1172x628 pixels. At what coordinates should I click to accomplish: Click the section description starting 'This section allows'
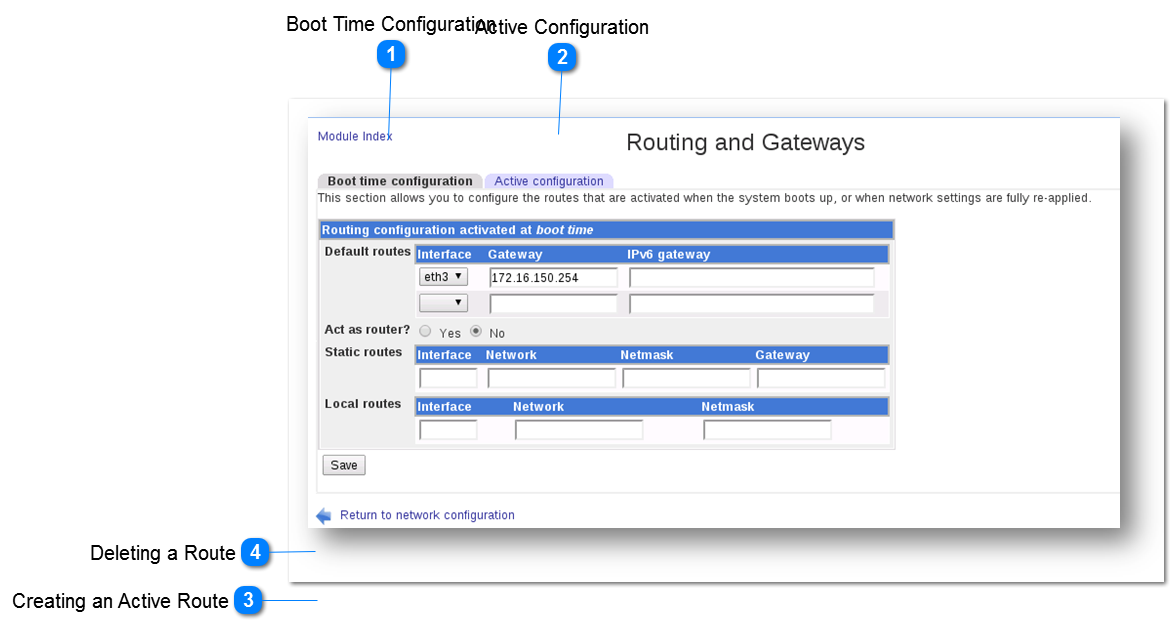[704, 198]
